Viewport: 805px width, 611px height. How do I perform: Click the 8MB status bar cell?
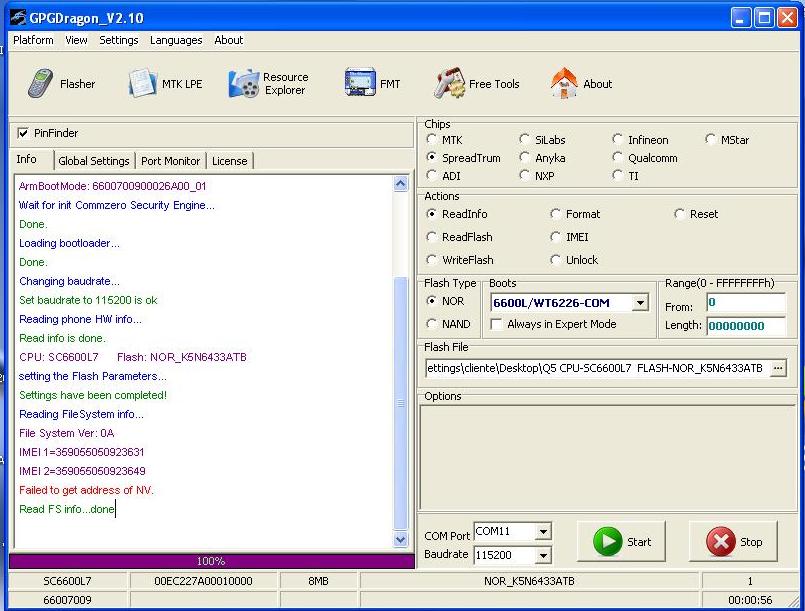pyautogui.click(x=318, y=581)
